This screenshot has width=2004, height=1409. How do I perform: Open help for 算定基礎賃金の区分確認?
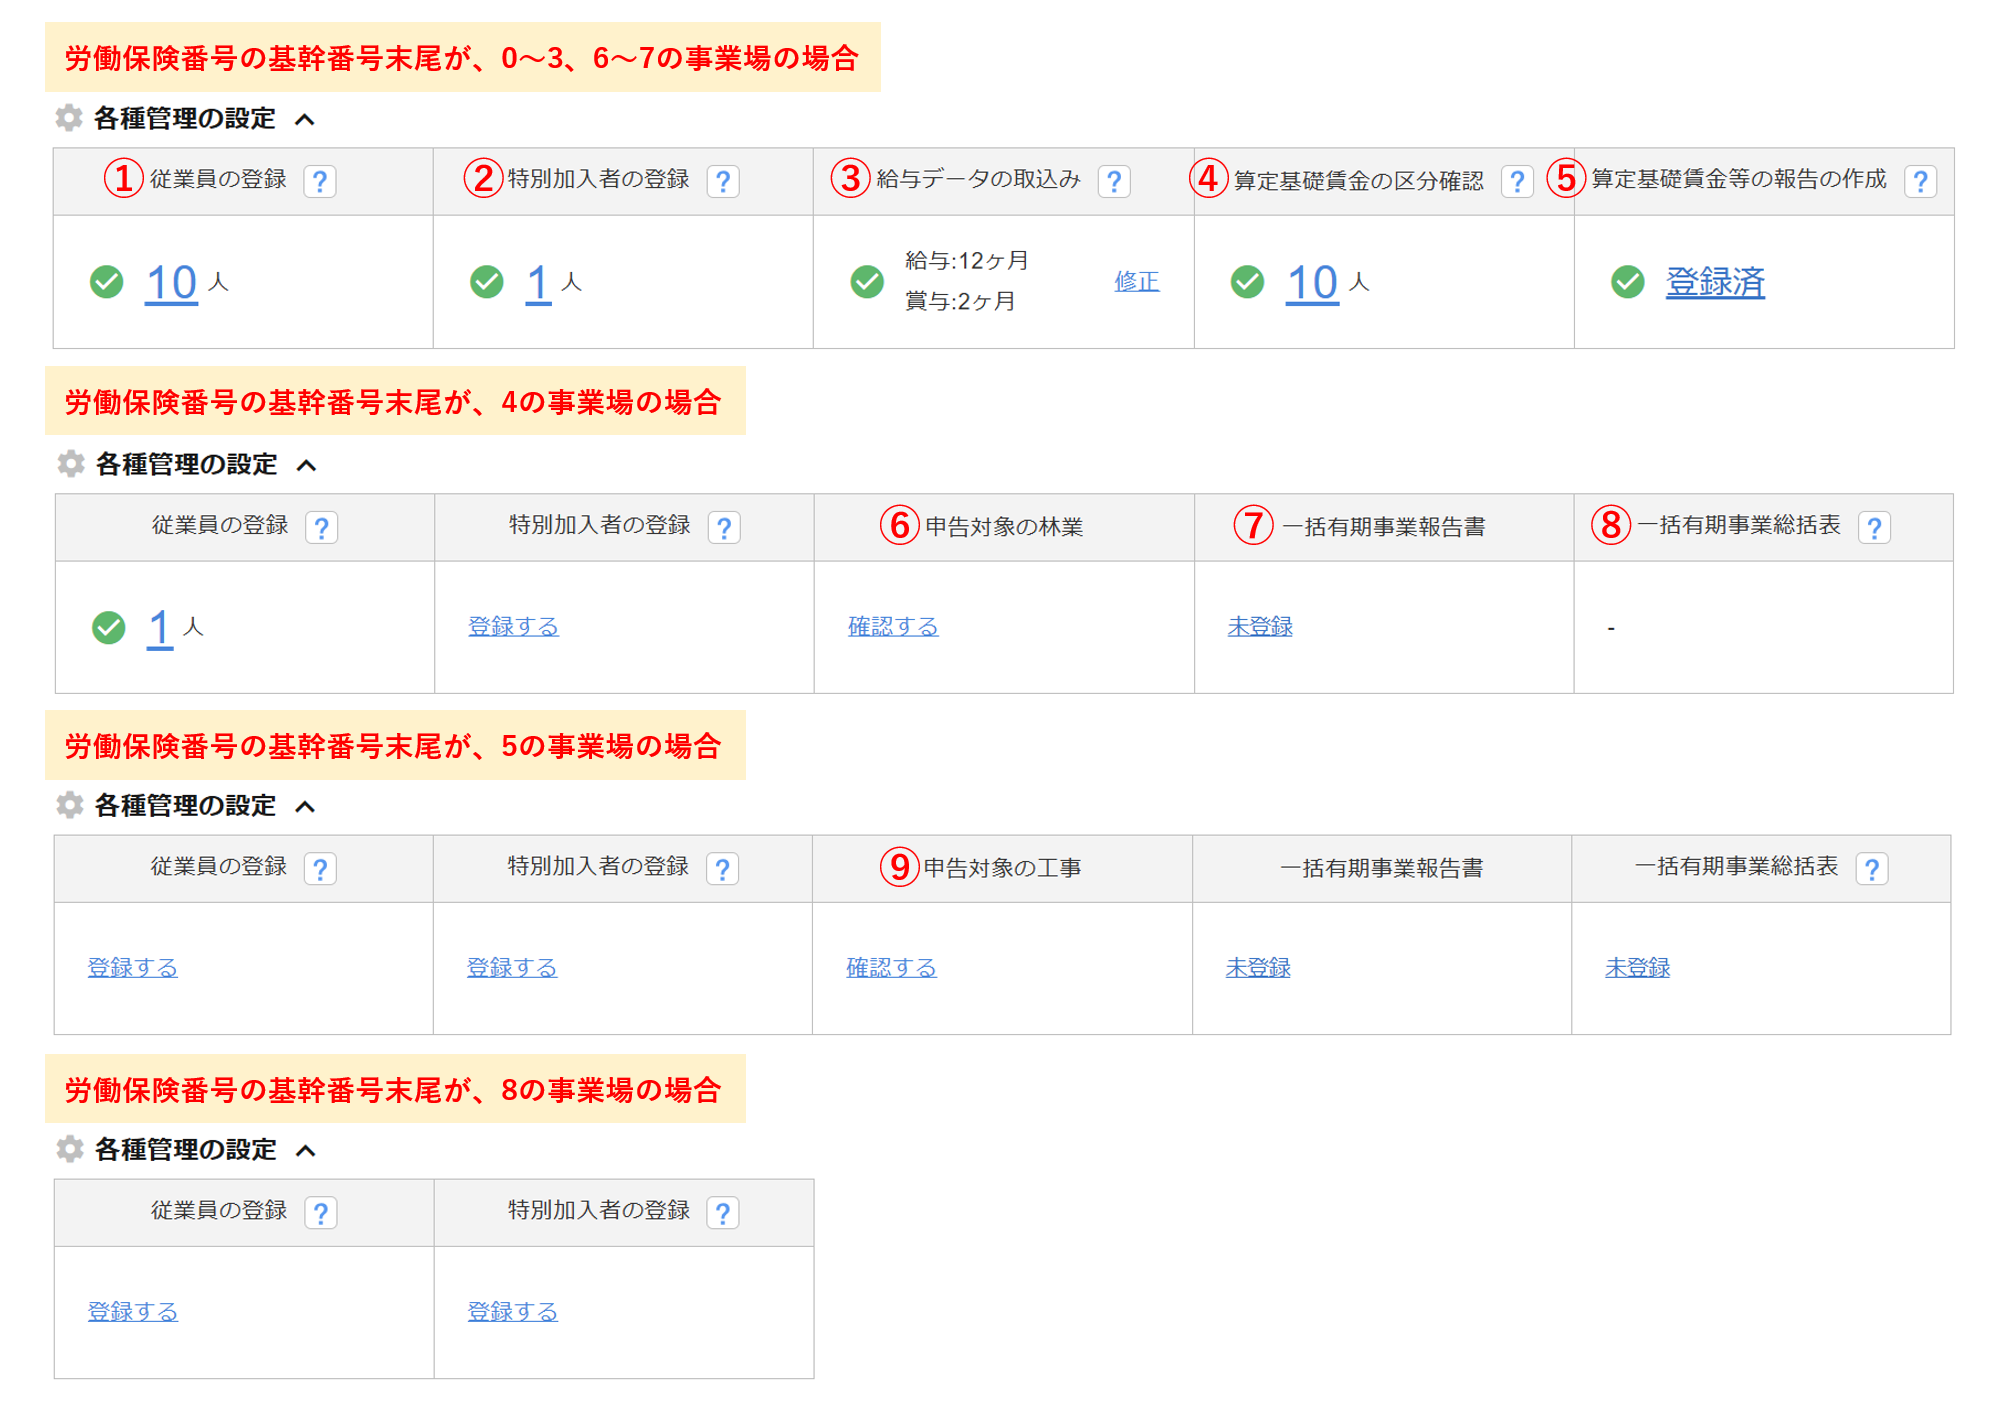1517,182
